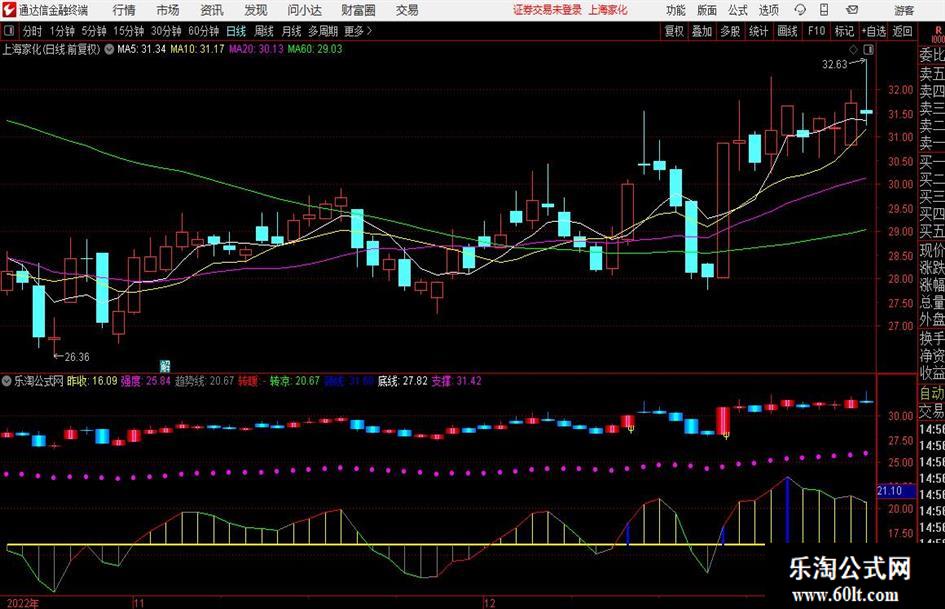Open the 市场 menu
Screen dimensions: 945x609
168,10
